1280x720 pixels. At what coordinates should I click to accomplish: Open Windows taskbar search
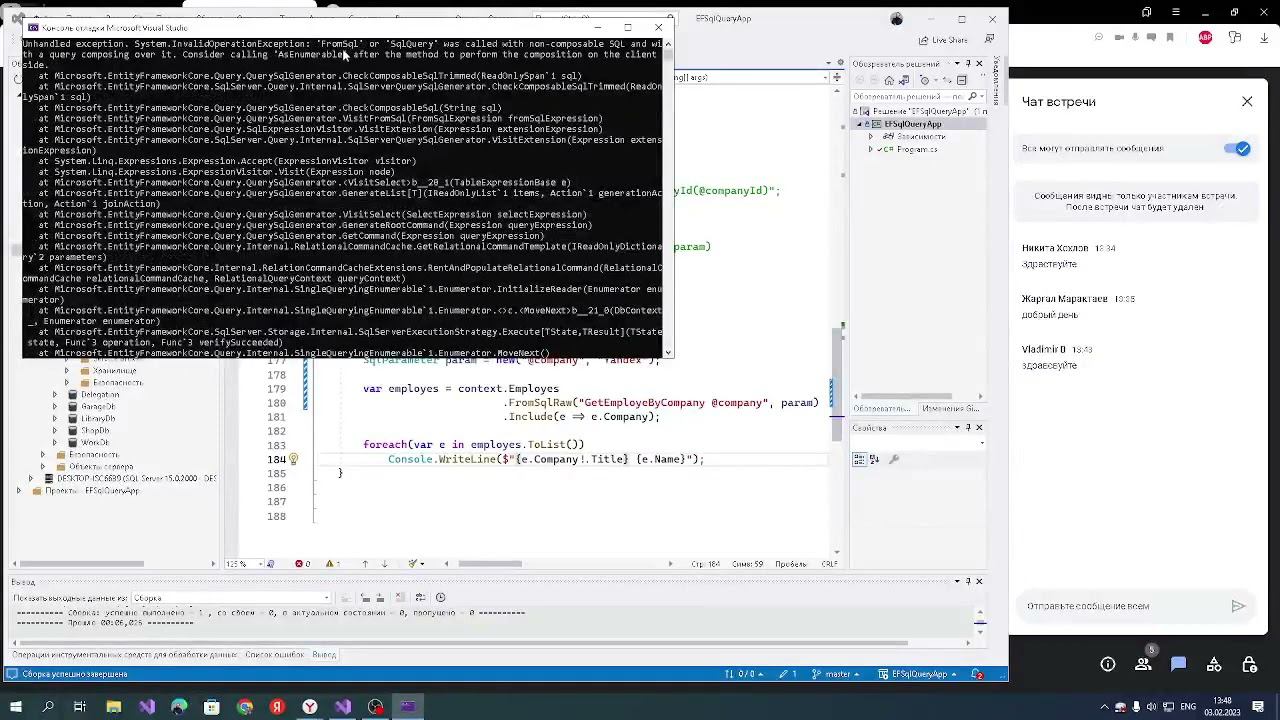[48, 707]
